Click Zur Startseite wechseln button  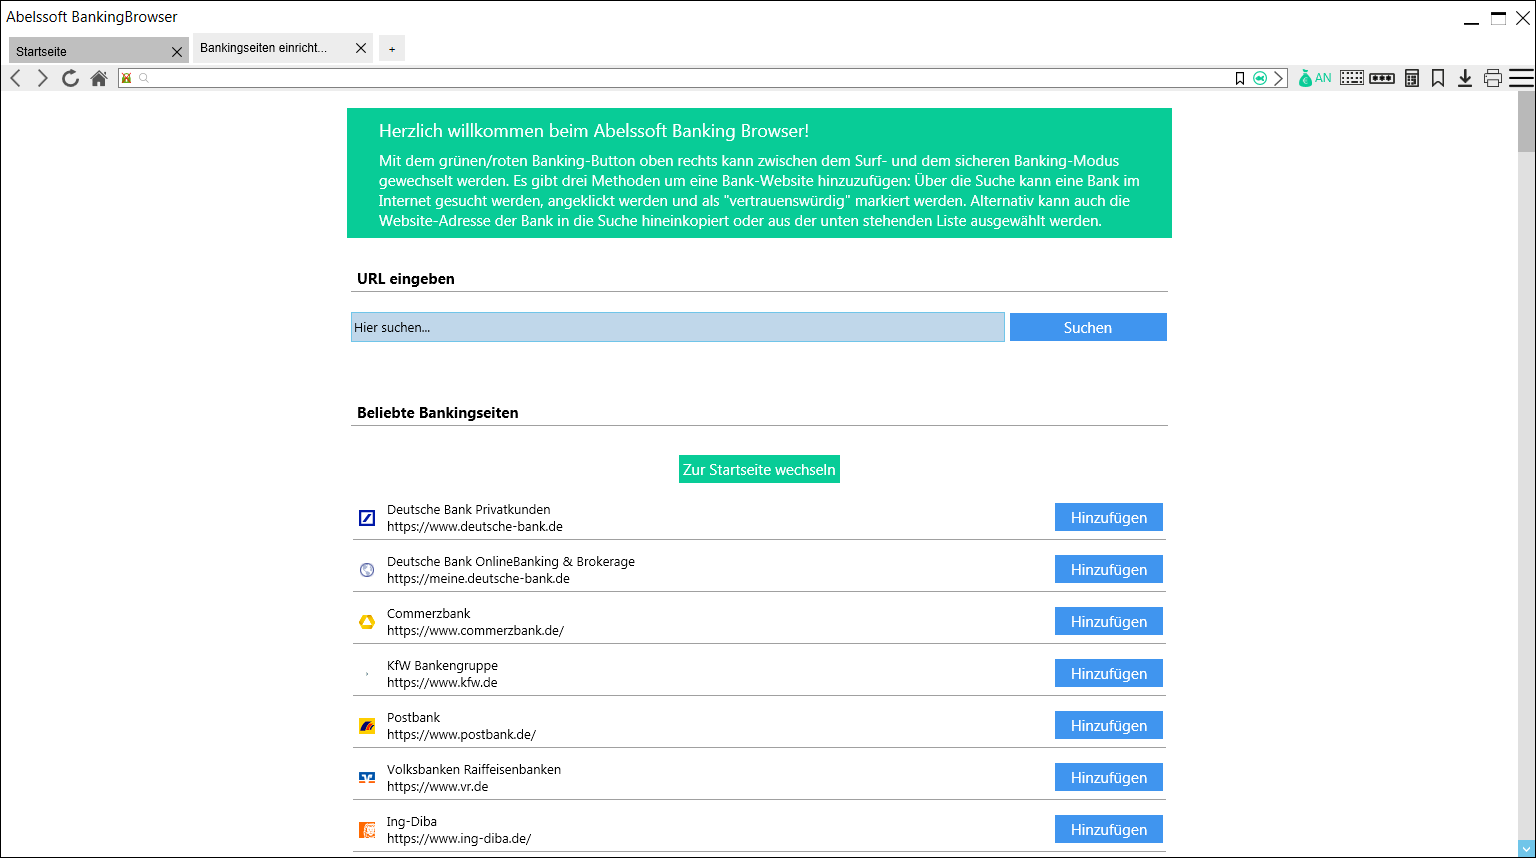click(759, 469)
